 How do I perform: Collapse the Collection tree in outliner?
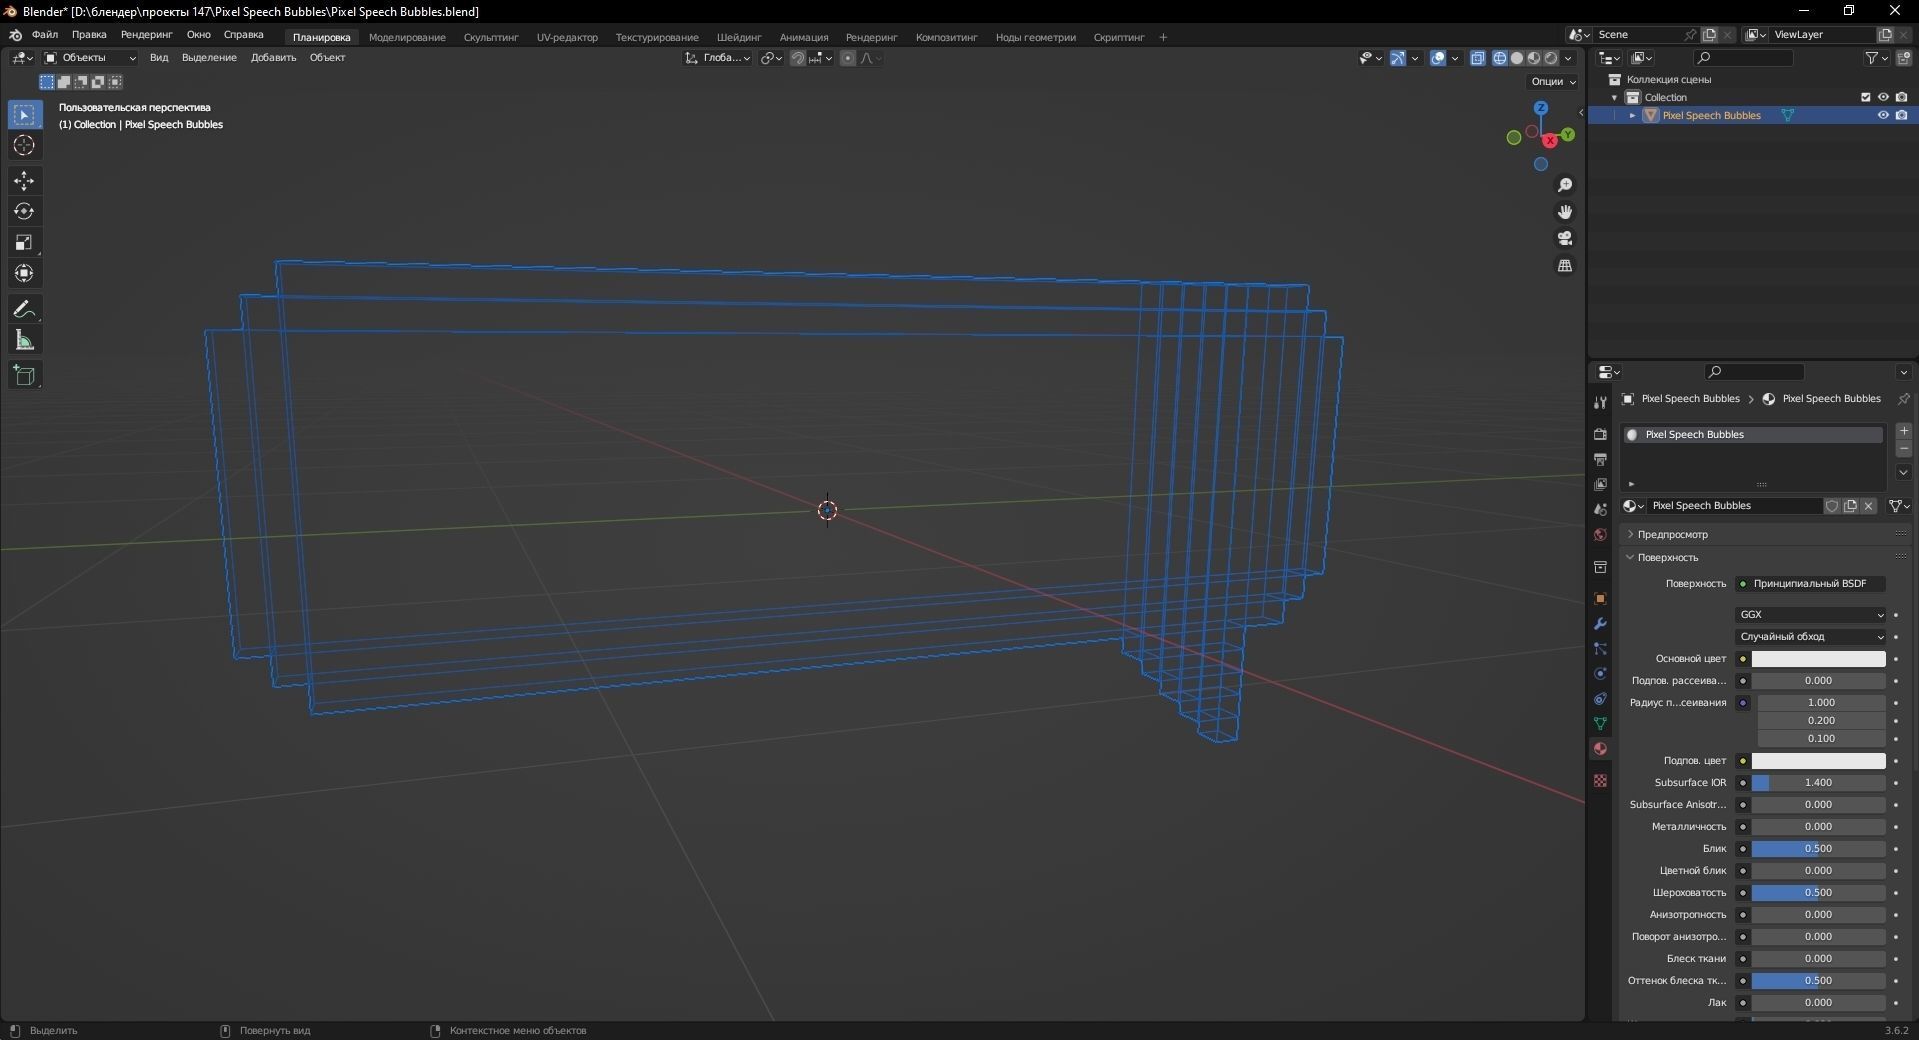click(1615, 97)
